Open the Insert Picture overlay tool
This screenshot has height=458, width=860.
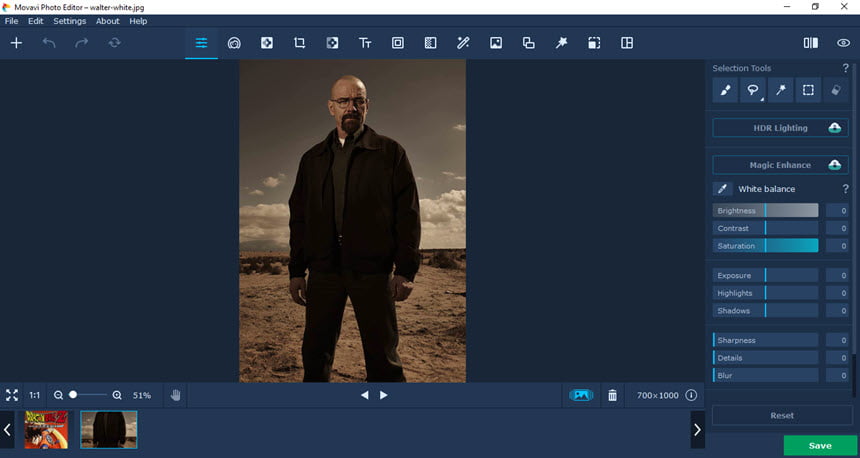point(529,43)
